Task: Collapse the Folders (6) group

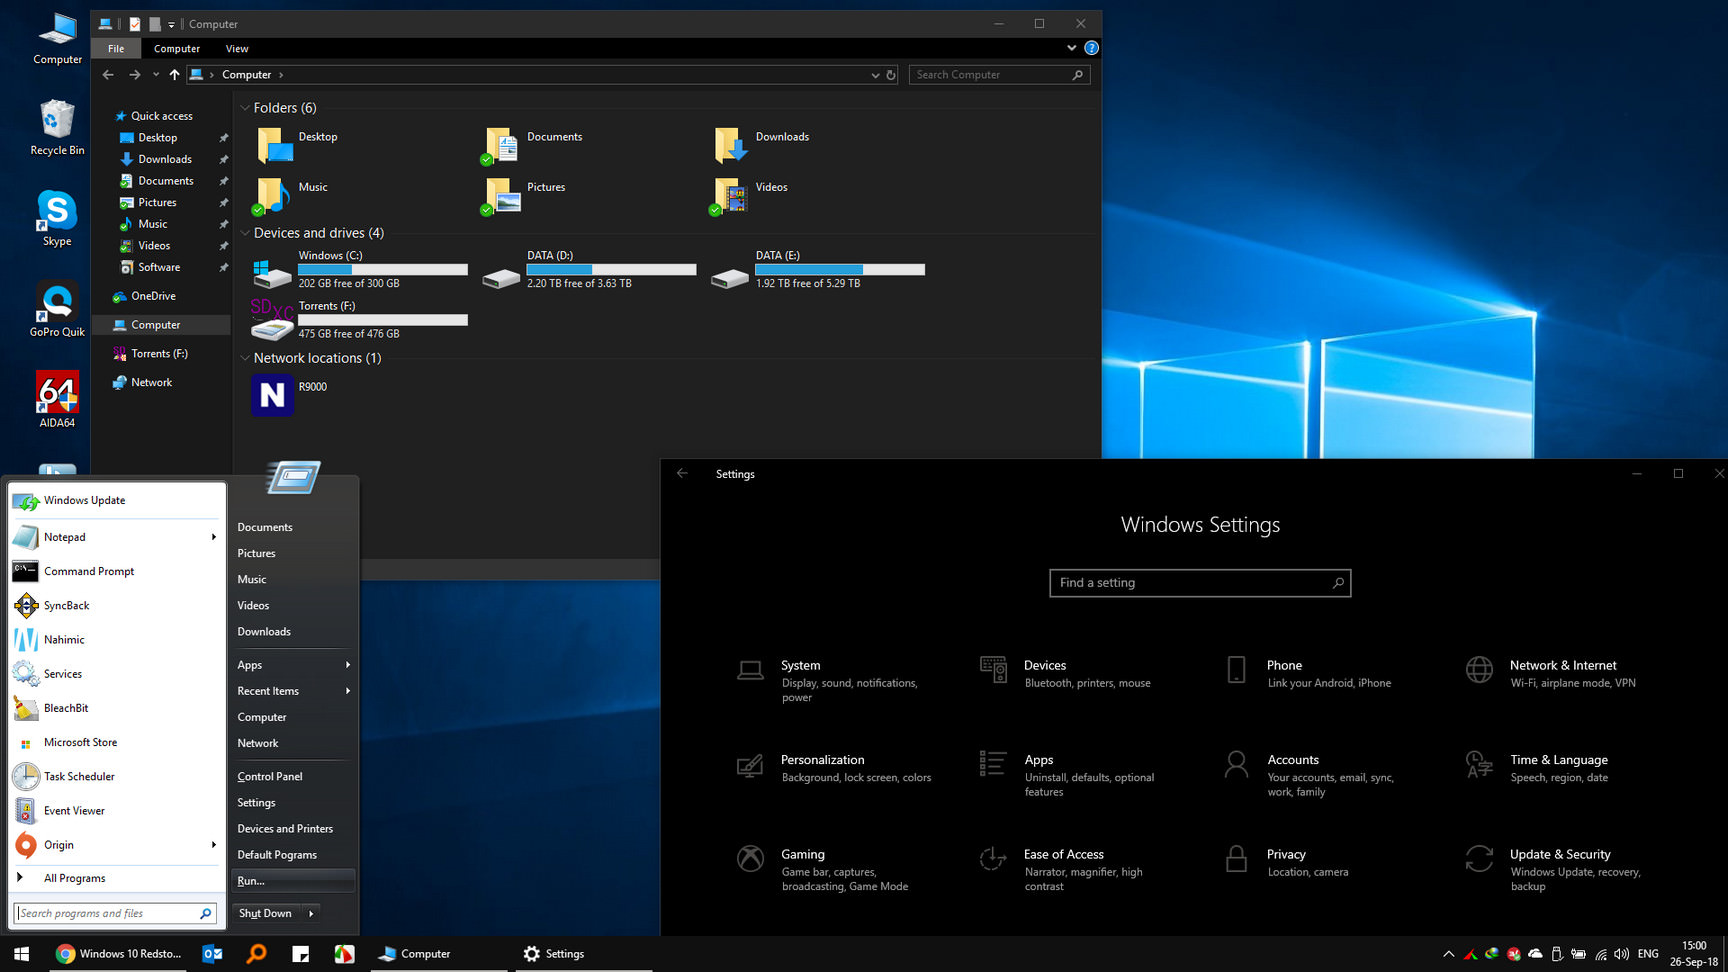Action: point(245,108)
